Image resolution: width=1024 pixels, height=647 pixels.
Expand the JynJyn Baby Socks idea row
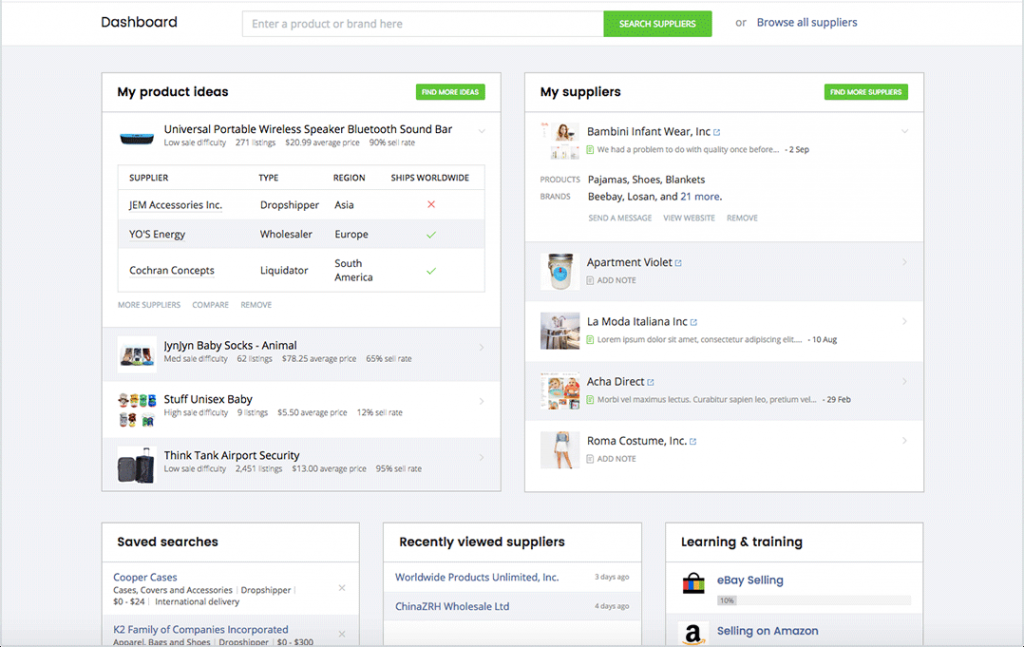[x=481, y=347]
